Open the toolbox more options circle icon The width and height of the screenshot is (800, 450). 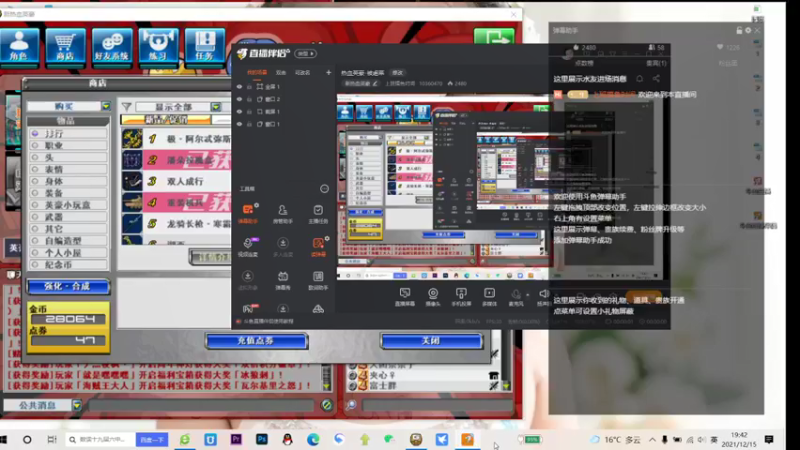(x=324, y=189)
